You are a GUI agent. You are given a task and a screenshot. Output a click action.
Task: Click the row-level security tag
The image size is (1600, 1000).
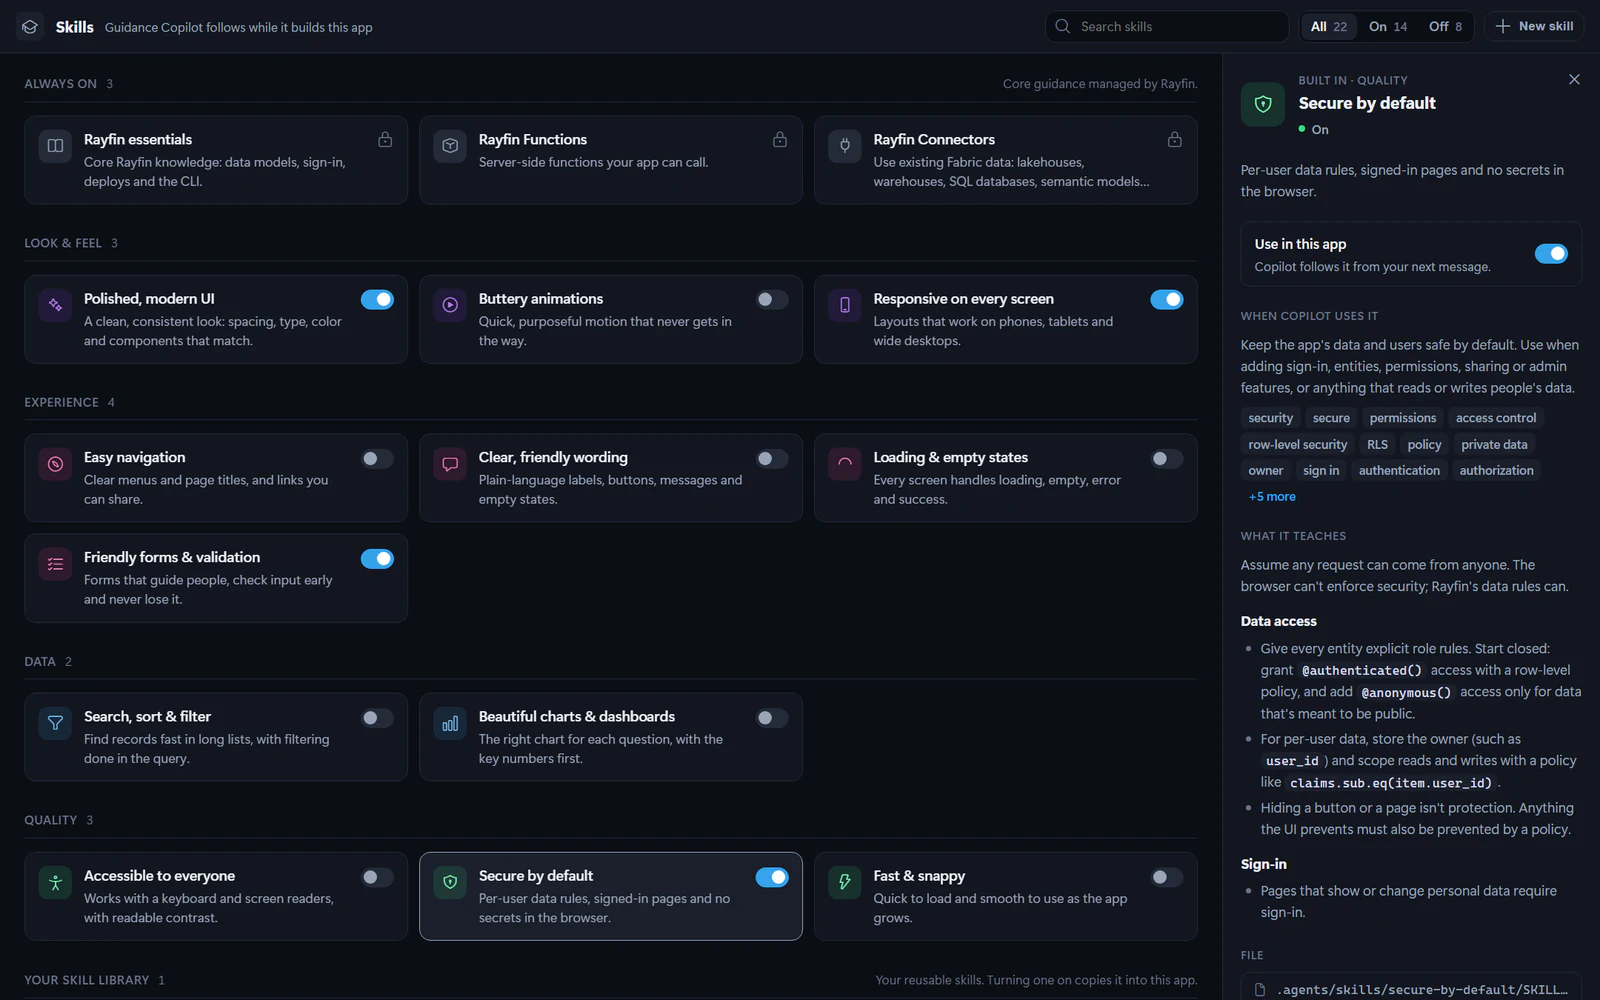point(1297,445)
